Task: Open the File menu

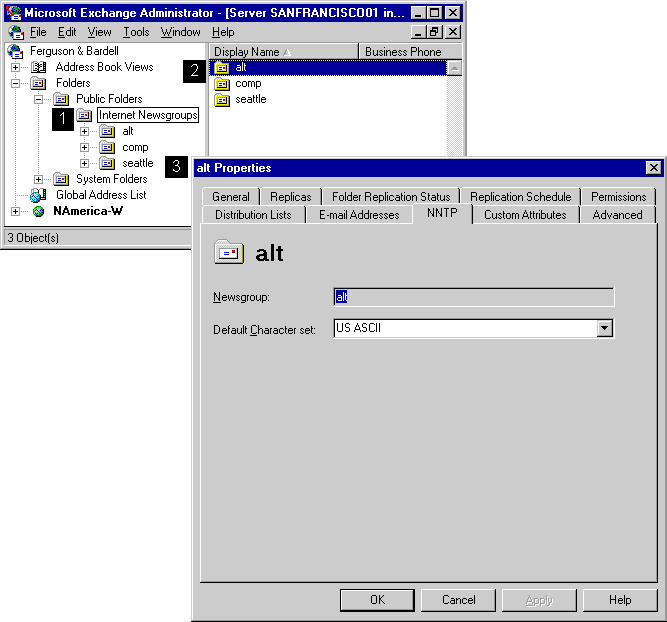Action: pos(38,32)
